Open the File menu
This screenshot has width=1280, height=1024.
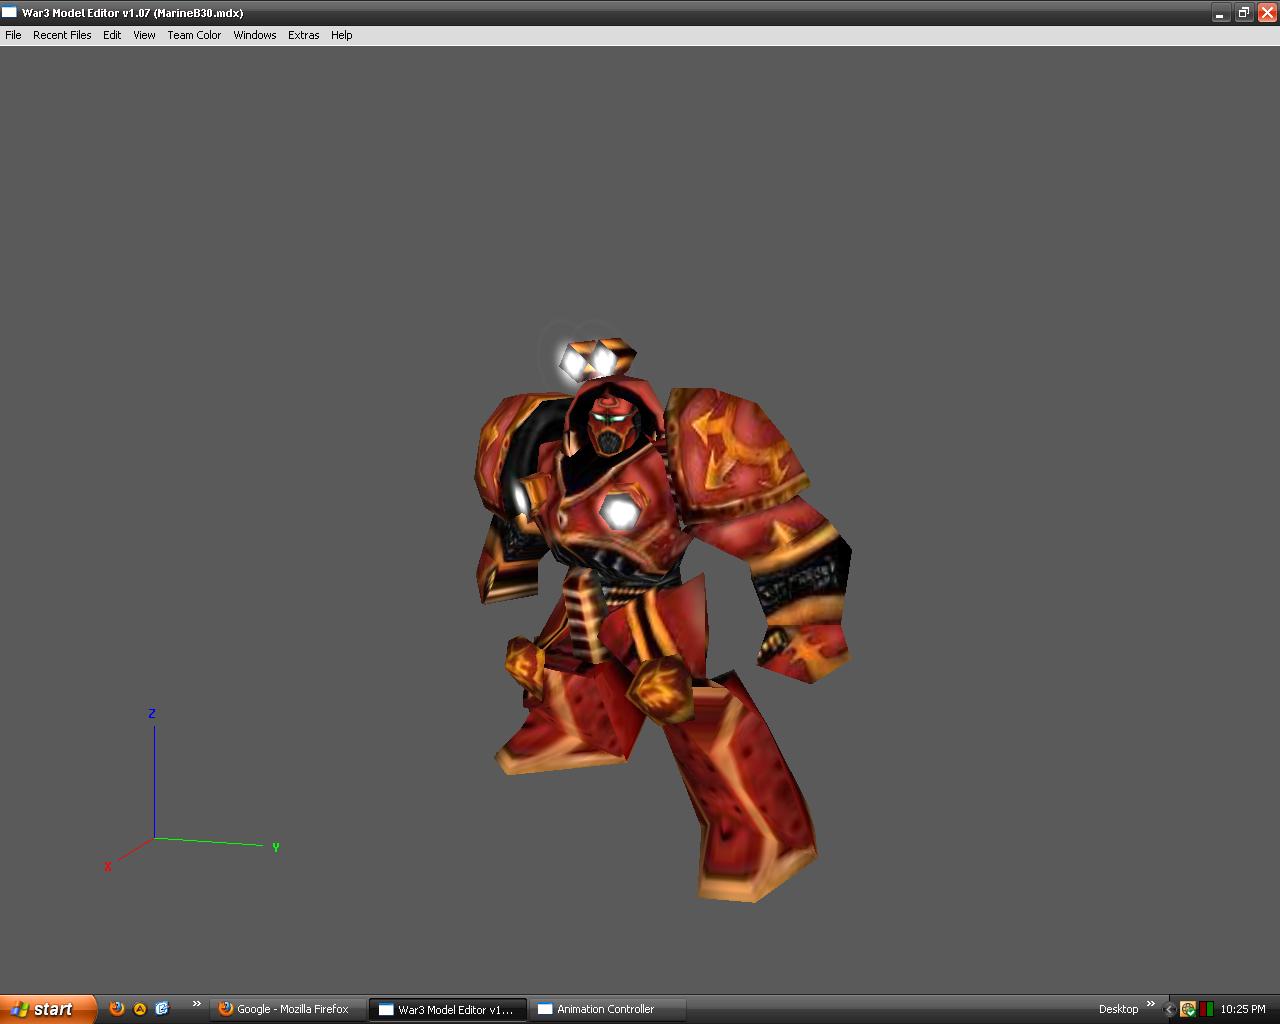tap(13, 35)
